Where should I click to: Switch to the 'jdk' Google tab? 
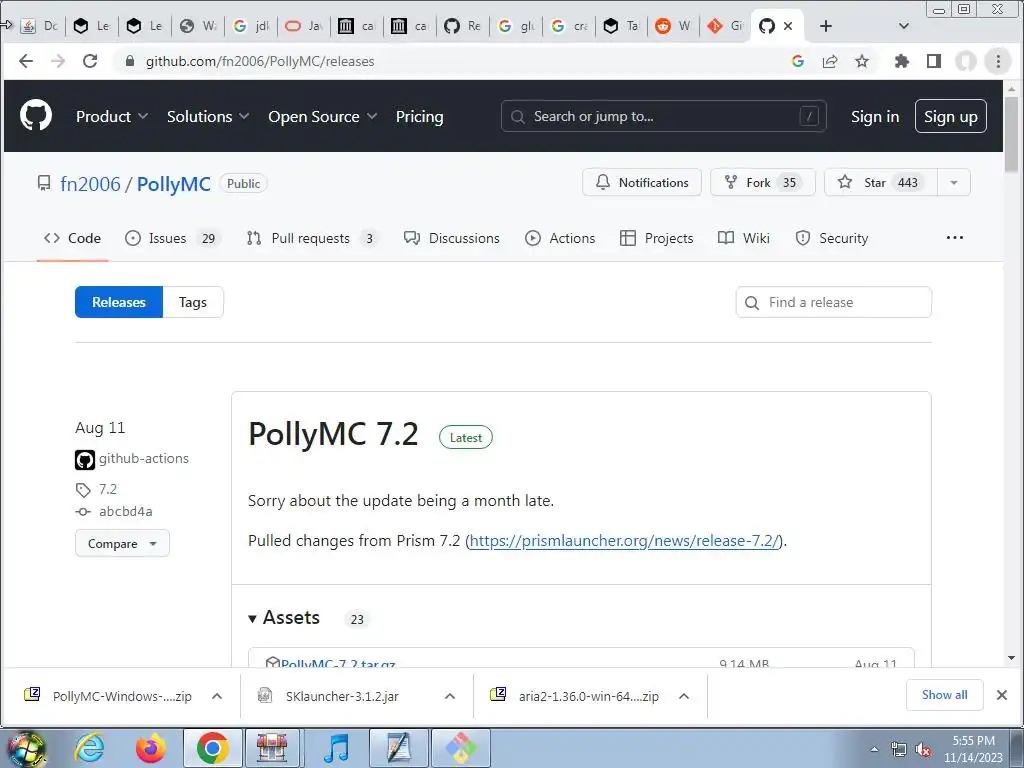[251, 26]
